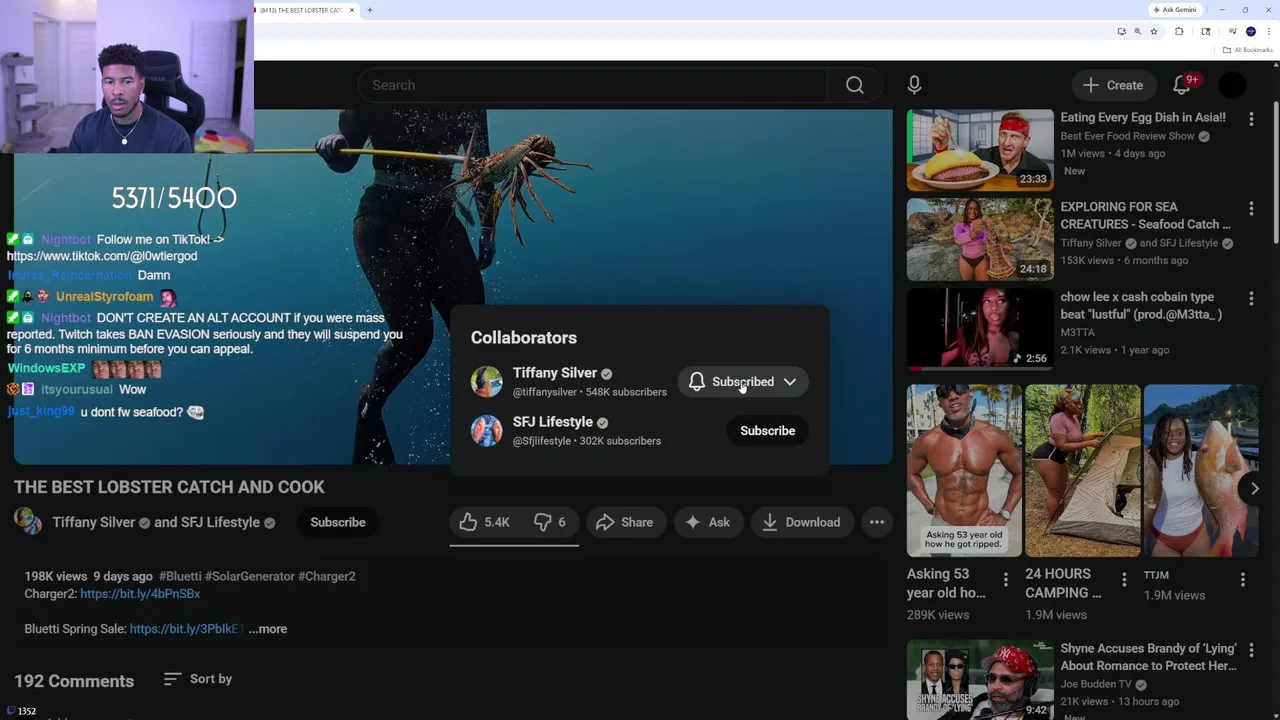This screenshot has width=1280, height=720.
Task: Like the video with 5.4K likes
Action: (485, 522)
